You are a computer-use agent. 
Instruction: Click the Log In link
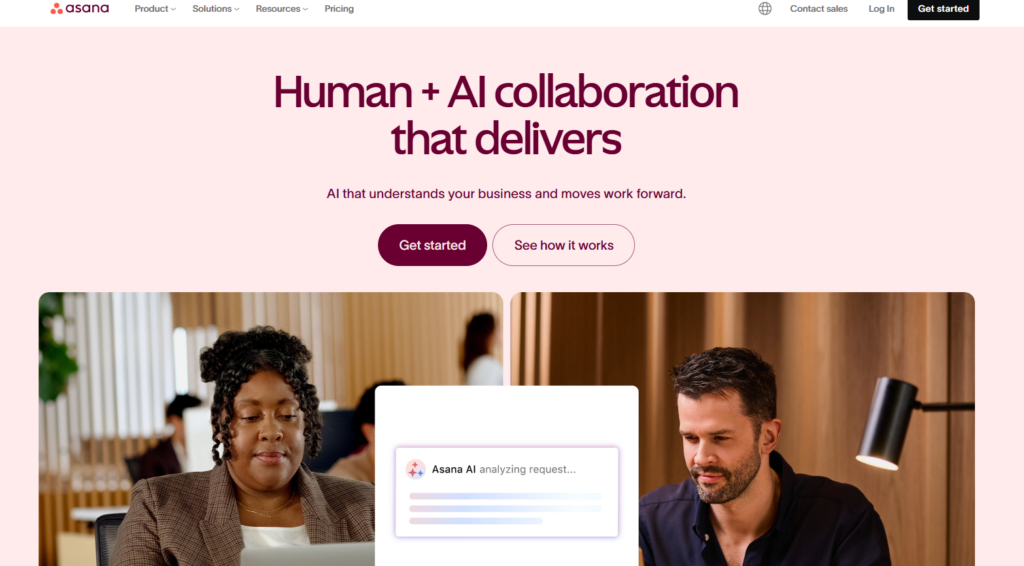point(881,8)
